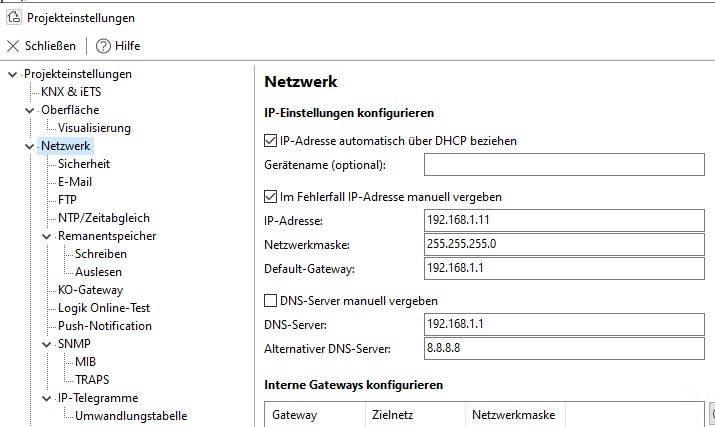Click the Default-Gateway address field
The height and width of the screenshot is (427, 715).
point(565,268)
